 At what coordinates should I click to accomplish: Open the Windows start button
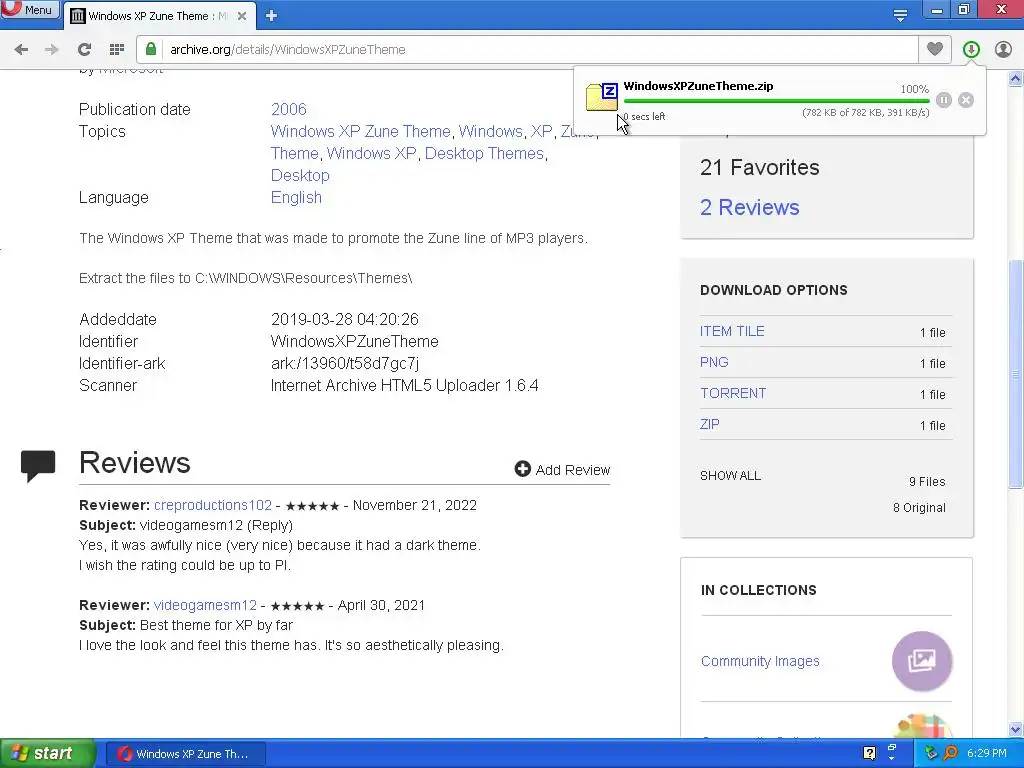pos(47,753)
